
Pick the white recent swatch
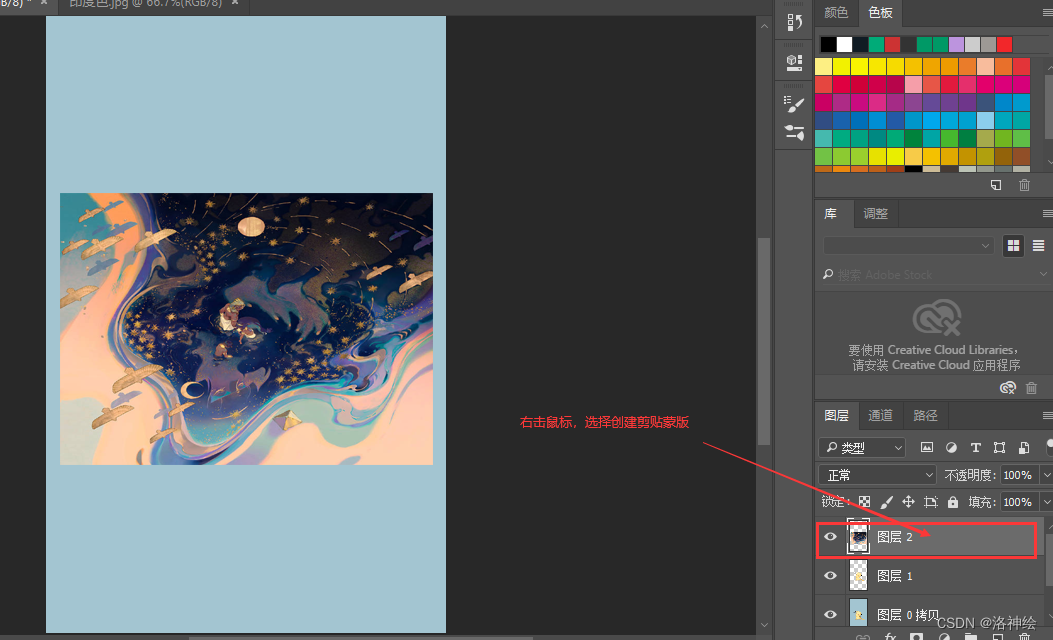pyautogui.click(x=844, y=44)
